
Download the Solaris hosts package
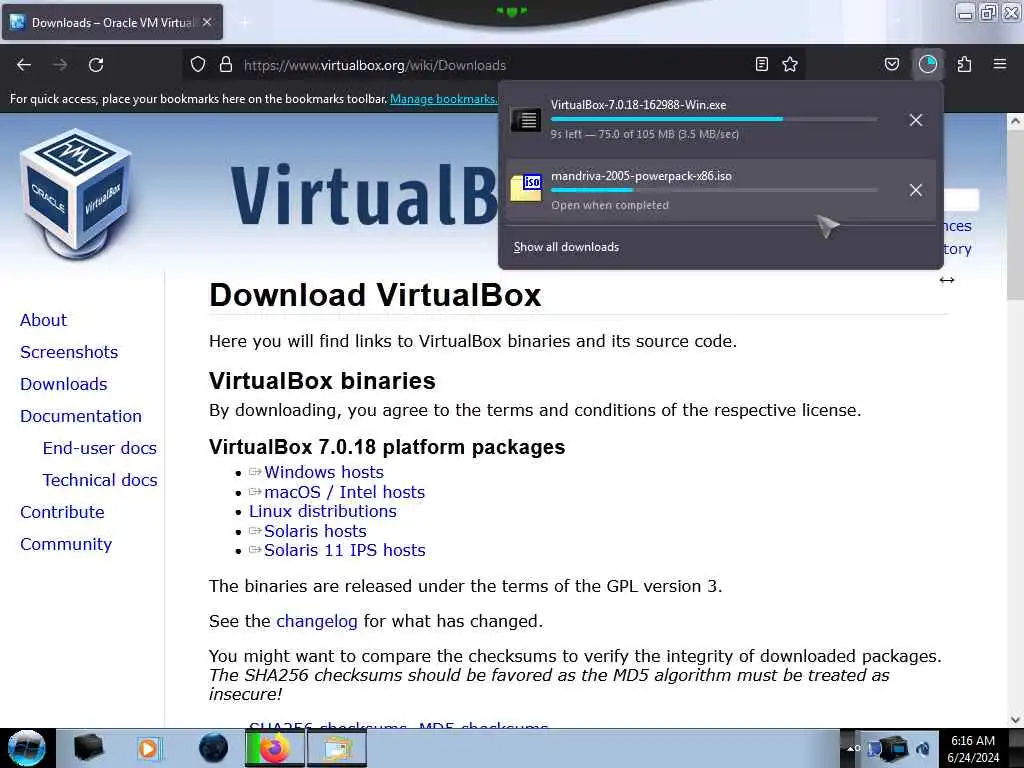pyautogui.click(x=315, y=531)
